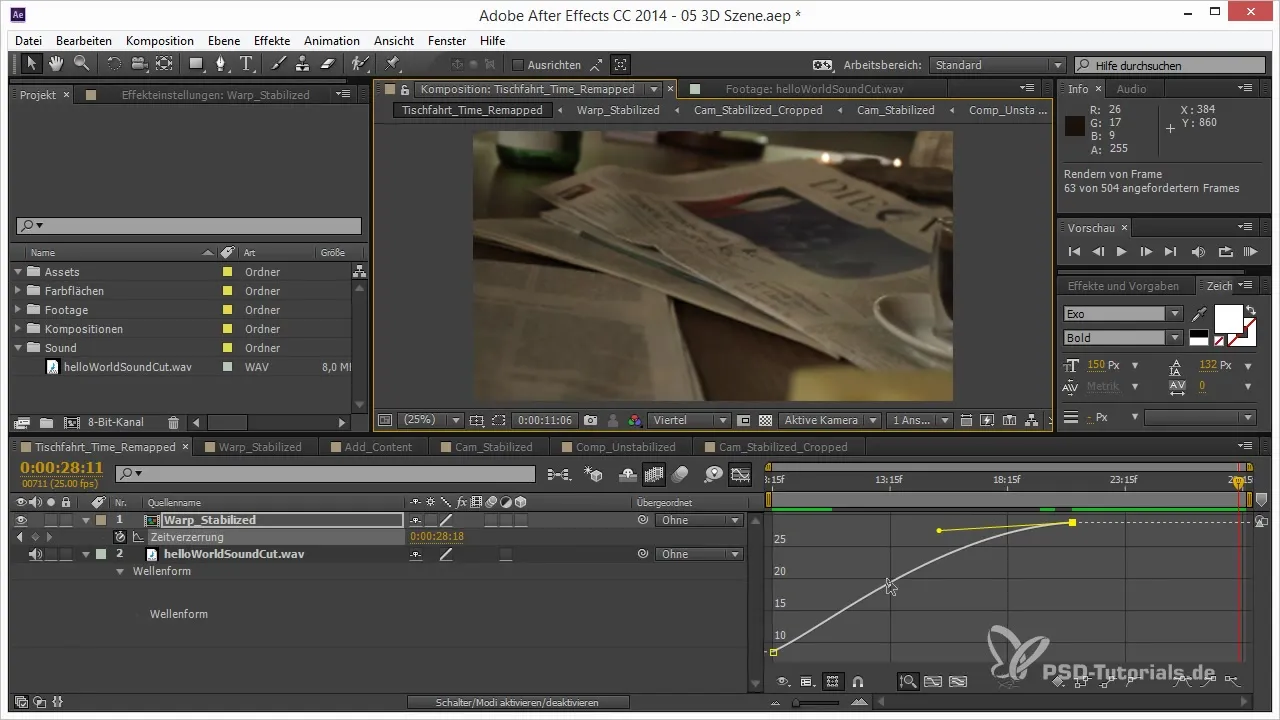The width and height of the screenshot is (1280, 720).
Task: Switch to Cam_Stabilized timeline tab
Action: [x=493, y=447]
